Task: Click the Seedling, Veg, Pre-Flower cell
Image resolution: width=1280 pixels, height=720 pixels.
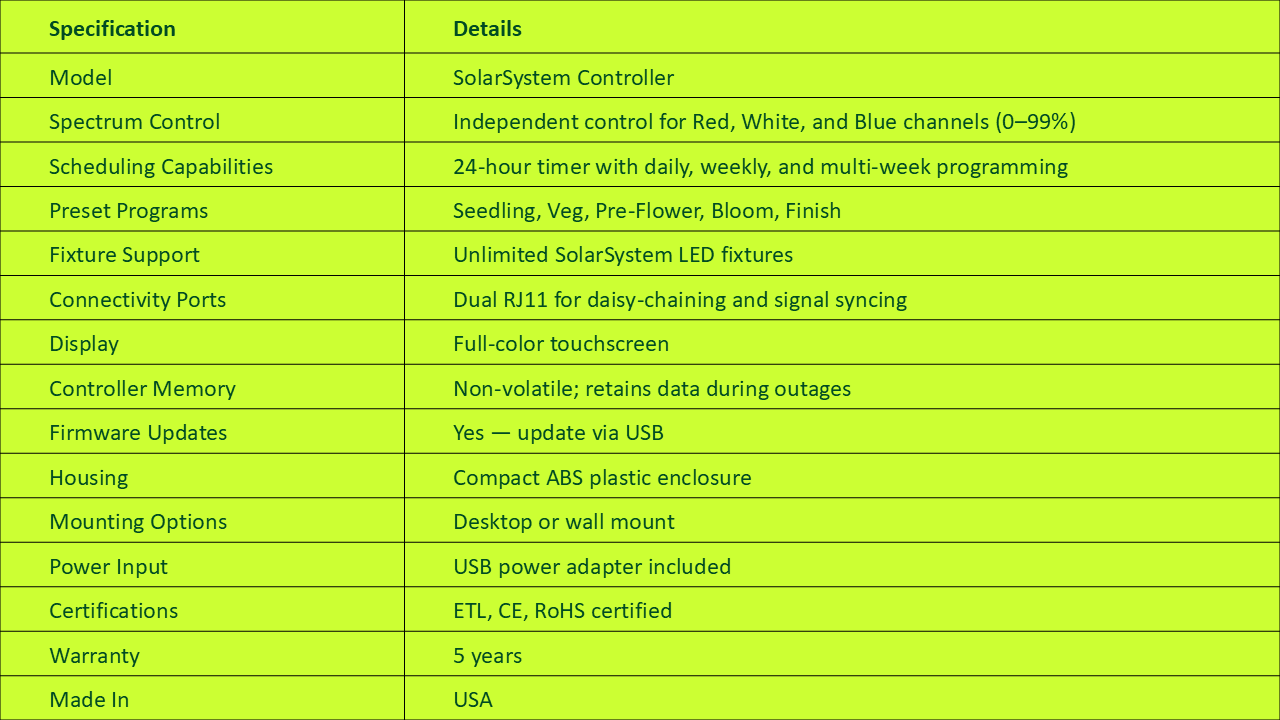Action: (646, 211)
